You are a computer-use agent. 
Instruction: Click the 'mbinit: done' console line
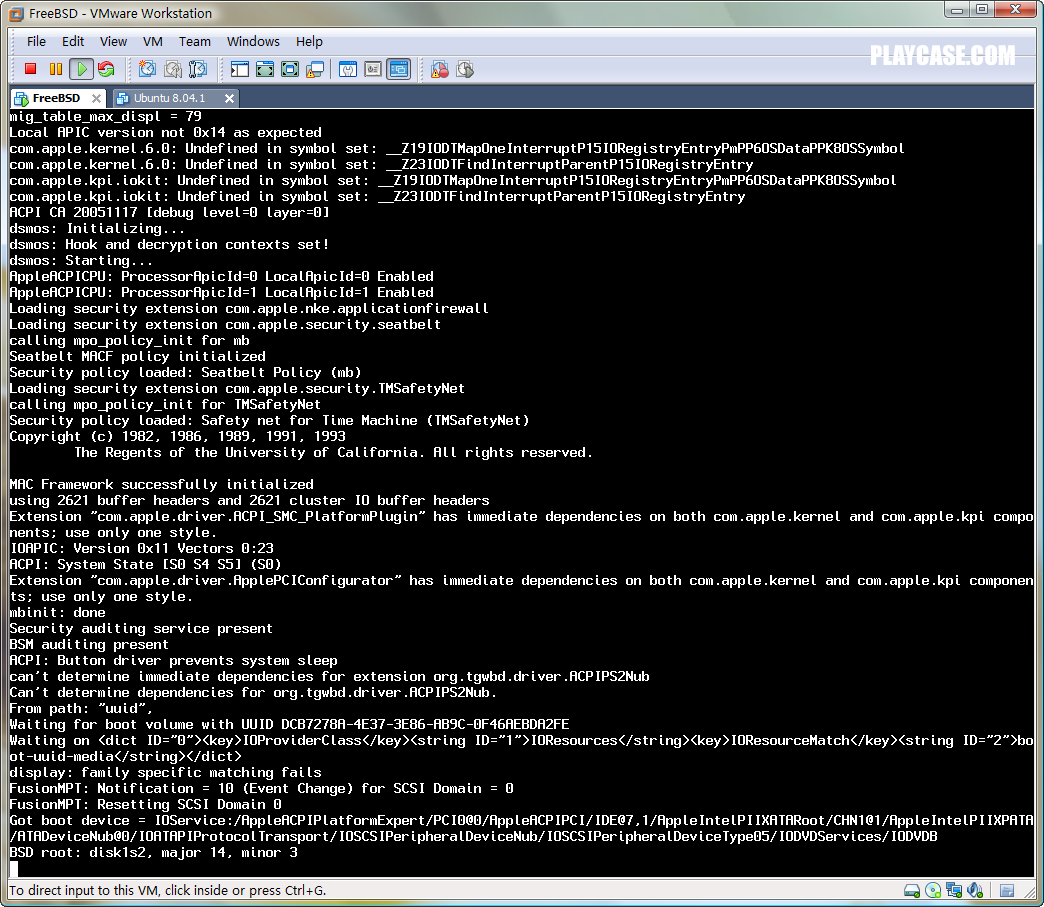click(x=57, y=612)
